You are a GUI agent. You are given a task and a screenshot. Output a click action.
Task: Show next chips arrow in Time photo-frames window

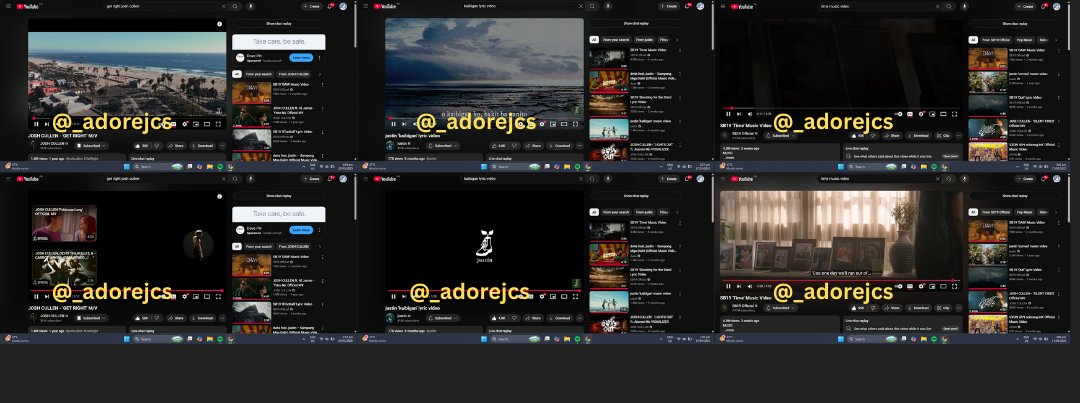point(1056,212)
